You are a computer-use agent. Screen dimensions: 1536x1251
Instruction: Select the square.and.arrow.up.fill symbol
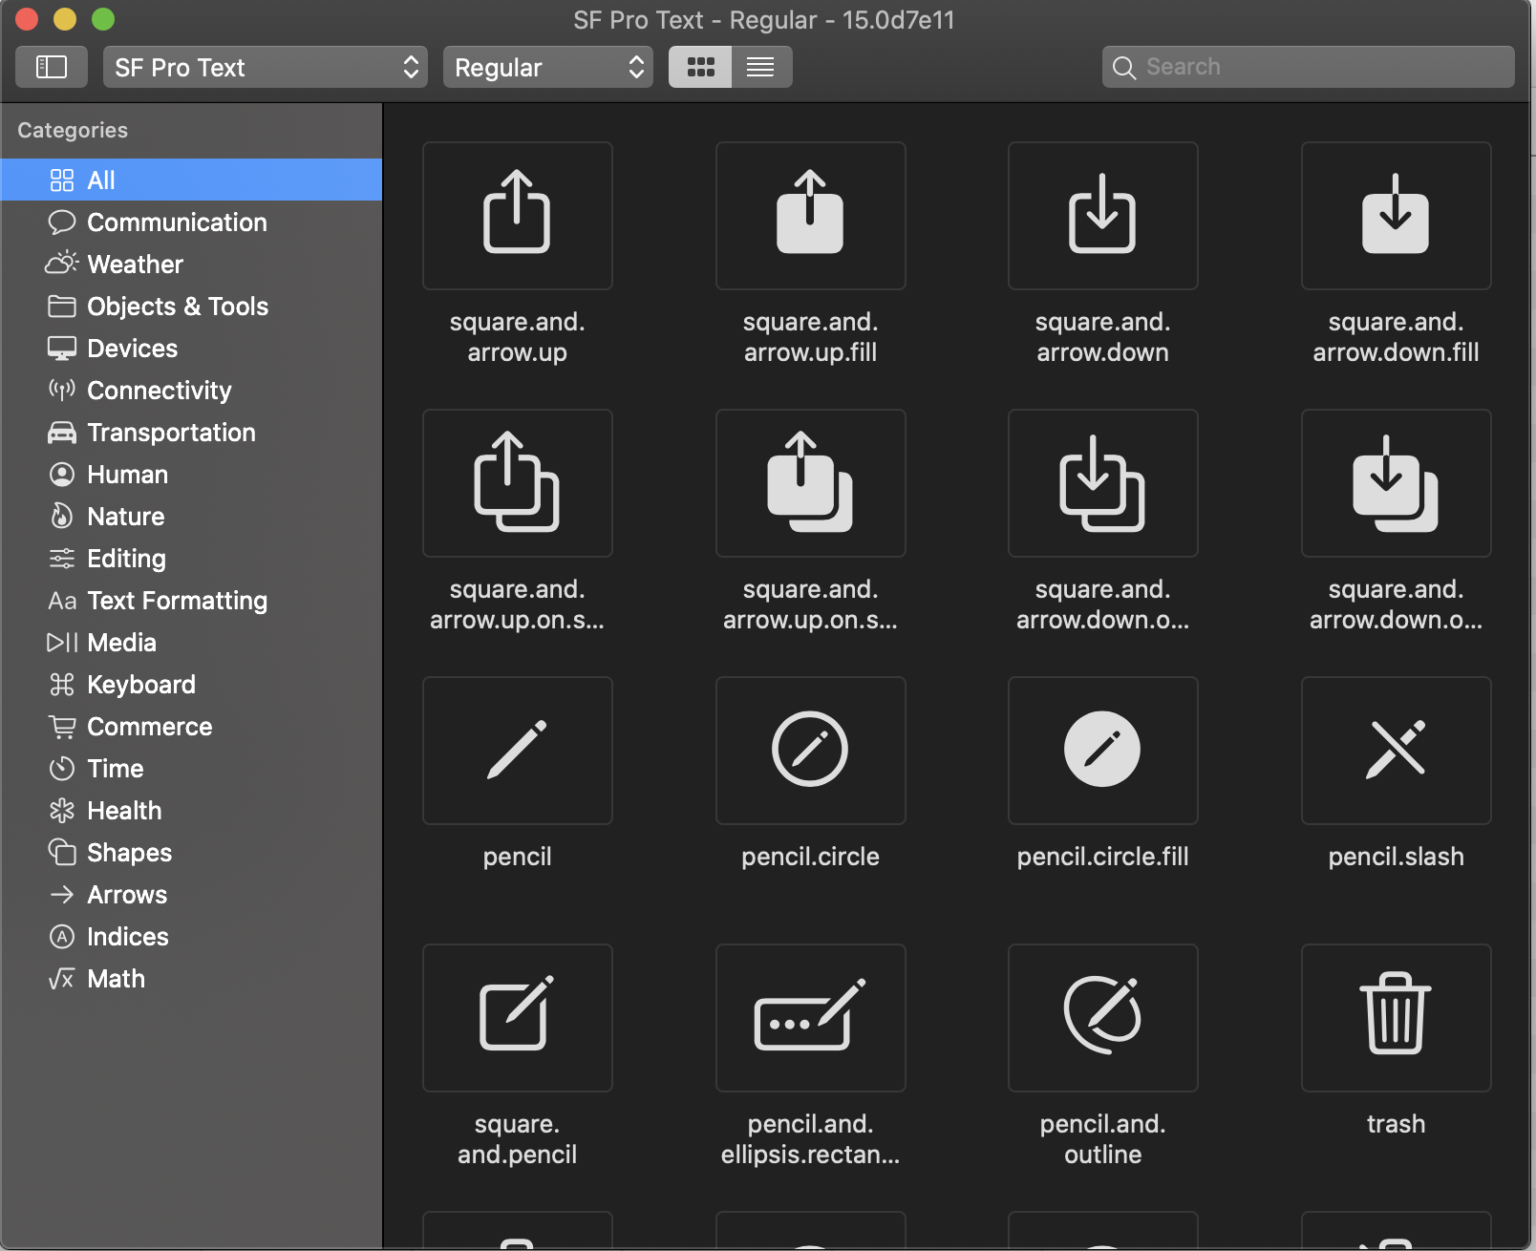click(810, 216)
